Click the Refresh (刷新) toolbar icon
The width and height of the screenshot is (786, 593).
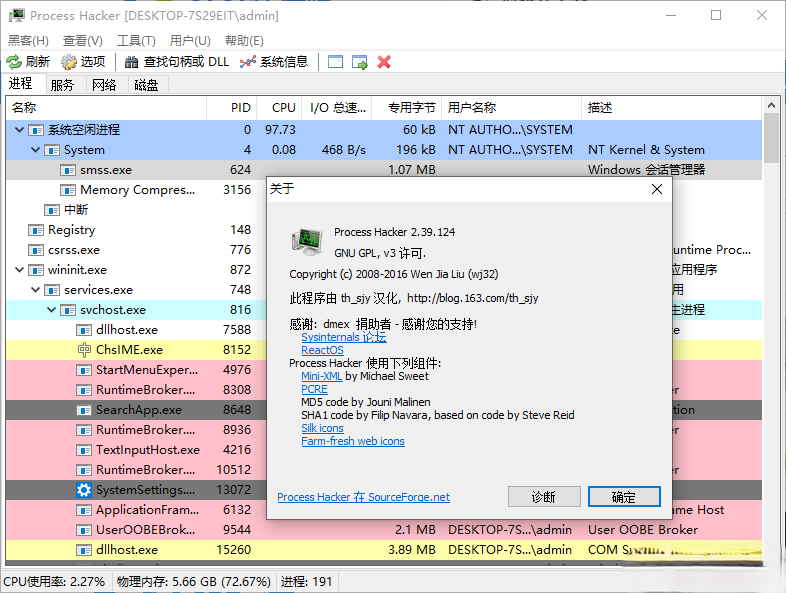point(14,62)
